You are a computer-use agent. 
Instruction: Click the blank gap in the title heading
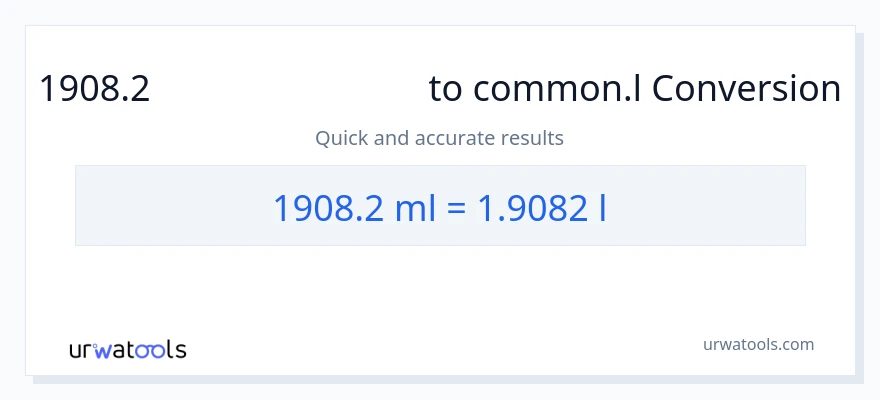coord(290,90)
